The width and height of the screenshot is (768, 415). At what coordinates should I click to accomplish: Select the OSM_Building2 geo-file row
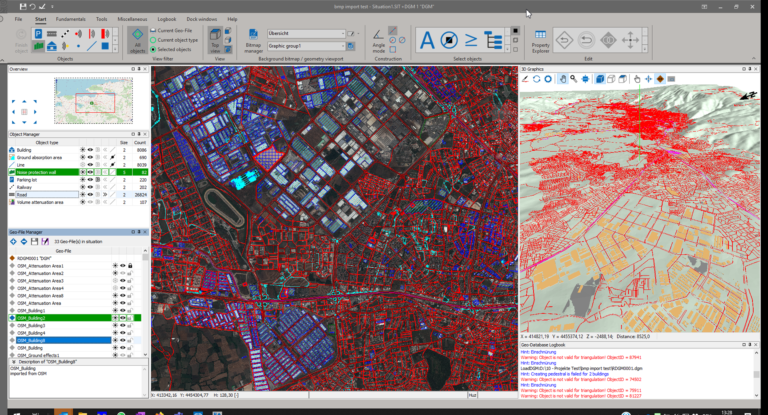point(75,318)
